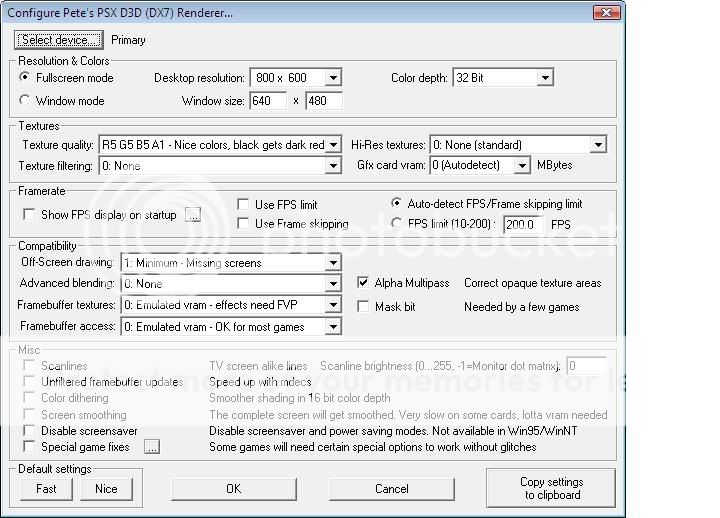Expand the Texture quality dropdown
The height and width of the screenshot is (518, 720).
click(x=333, y=145)
